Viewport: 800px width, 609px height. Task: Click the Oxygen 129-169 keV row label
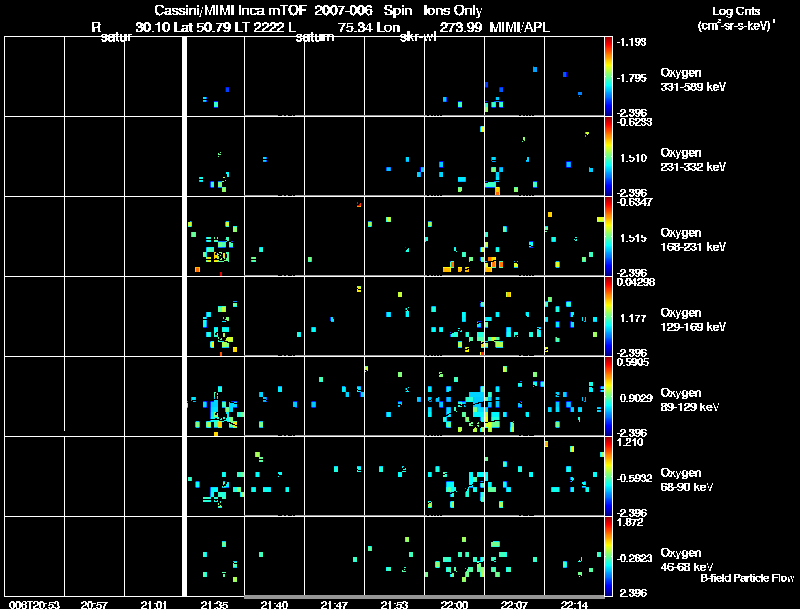[x=693, y=320]
